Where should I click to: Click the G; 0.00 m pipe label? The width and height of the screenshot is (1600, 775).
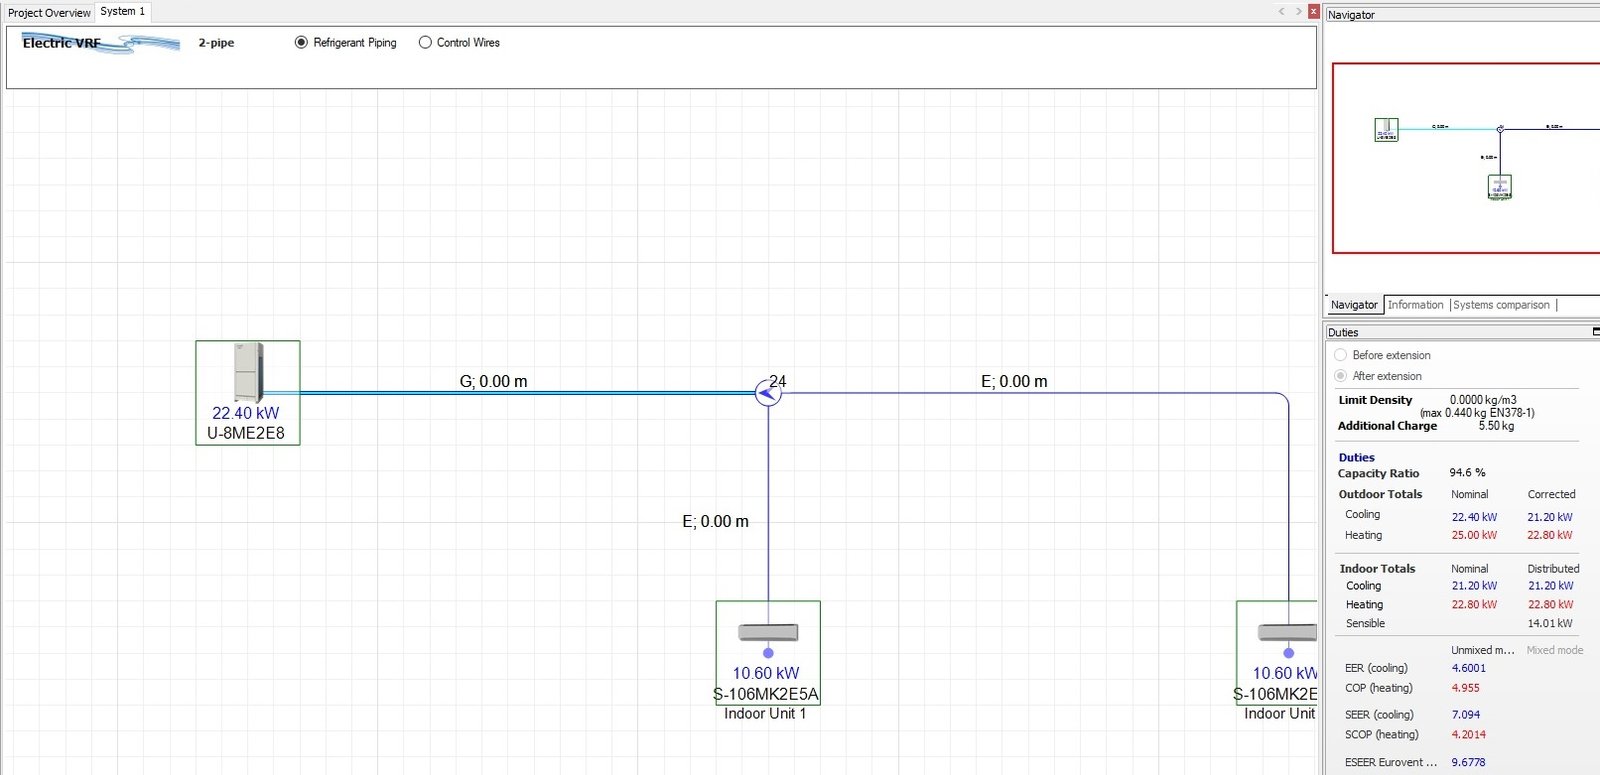pyautogui.click(x=493, y=382)
